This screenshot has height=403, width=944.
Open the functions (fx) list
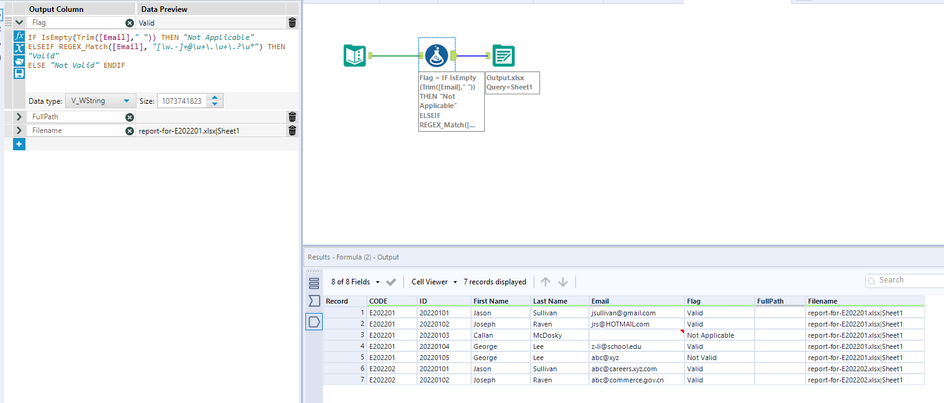[x=20, y=36]
